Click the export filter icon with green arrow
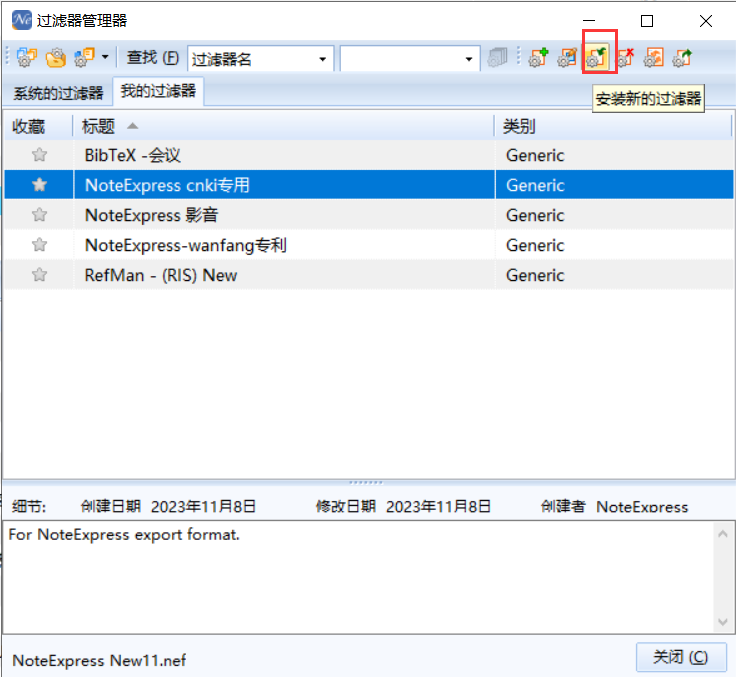The height and width of the screenshot is (677, 736). coord(682,57)
